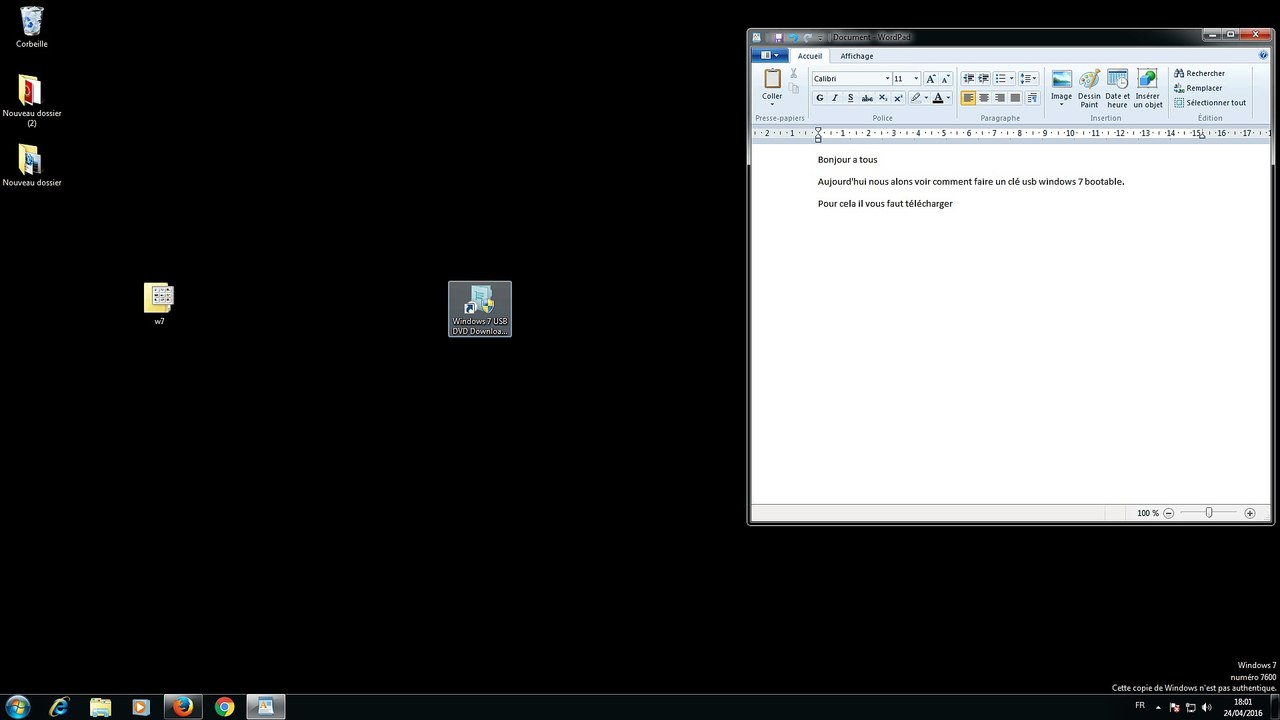Click the scissors Cut icon

click(794, 73)
